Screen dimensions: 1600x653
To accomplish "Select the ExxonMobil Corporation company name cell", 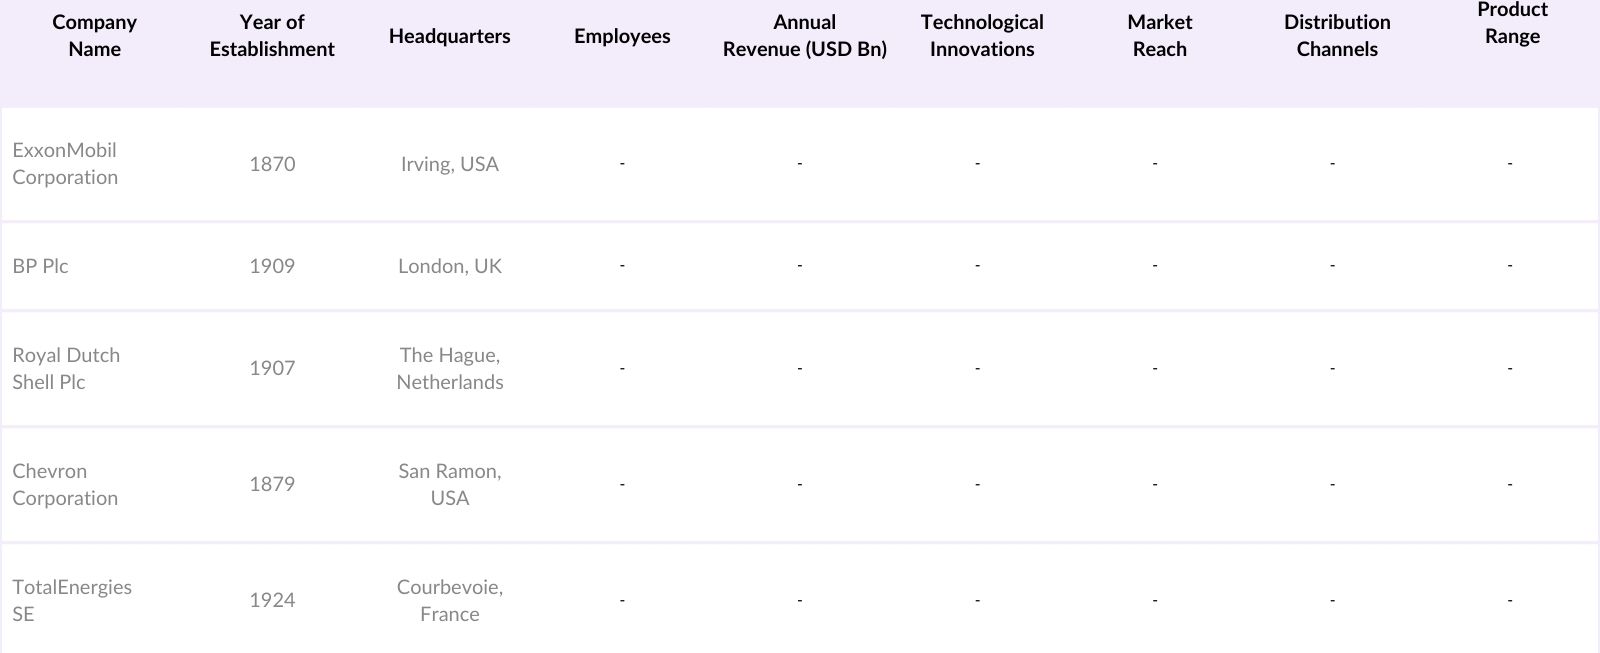I will (x=65, y=164).
